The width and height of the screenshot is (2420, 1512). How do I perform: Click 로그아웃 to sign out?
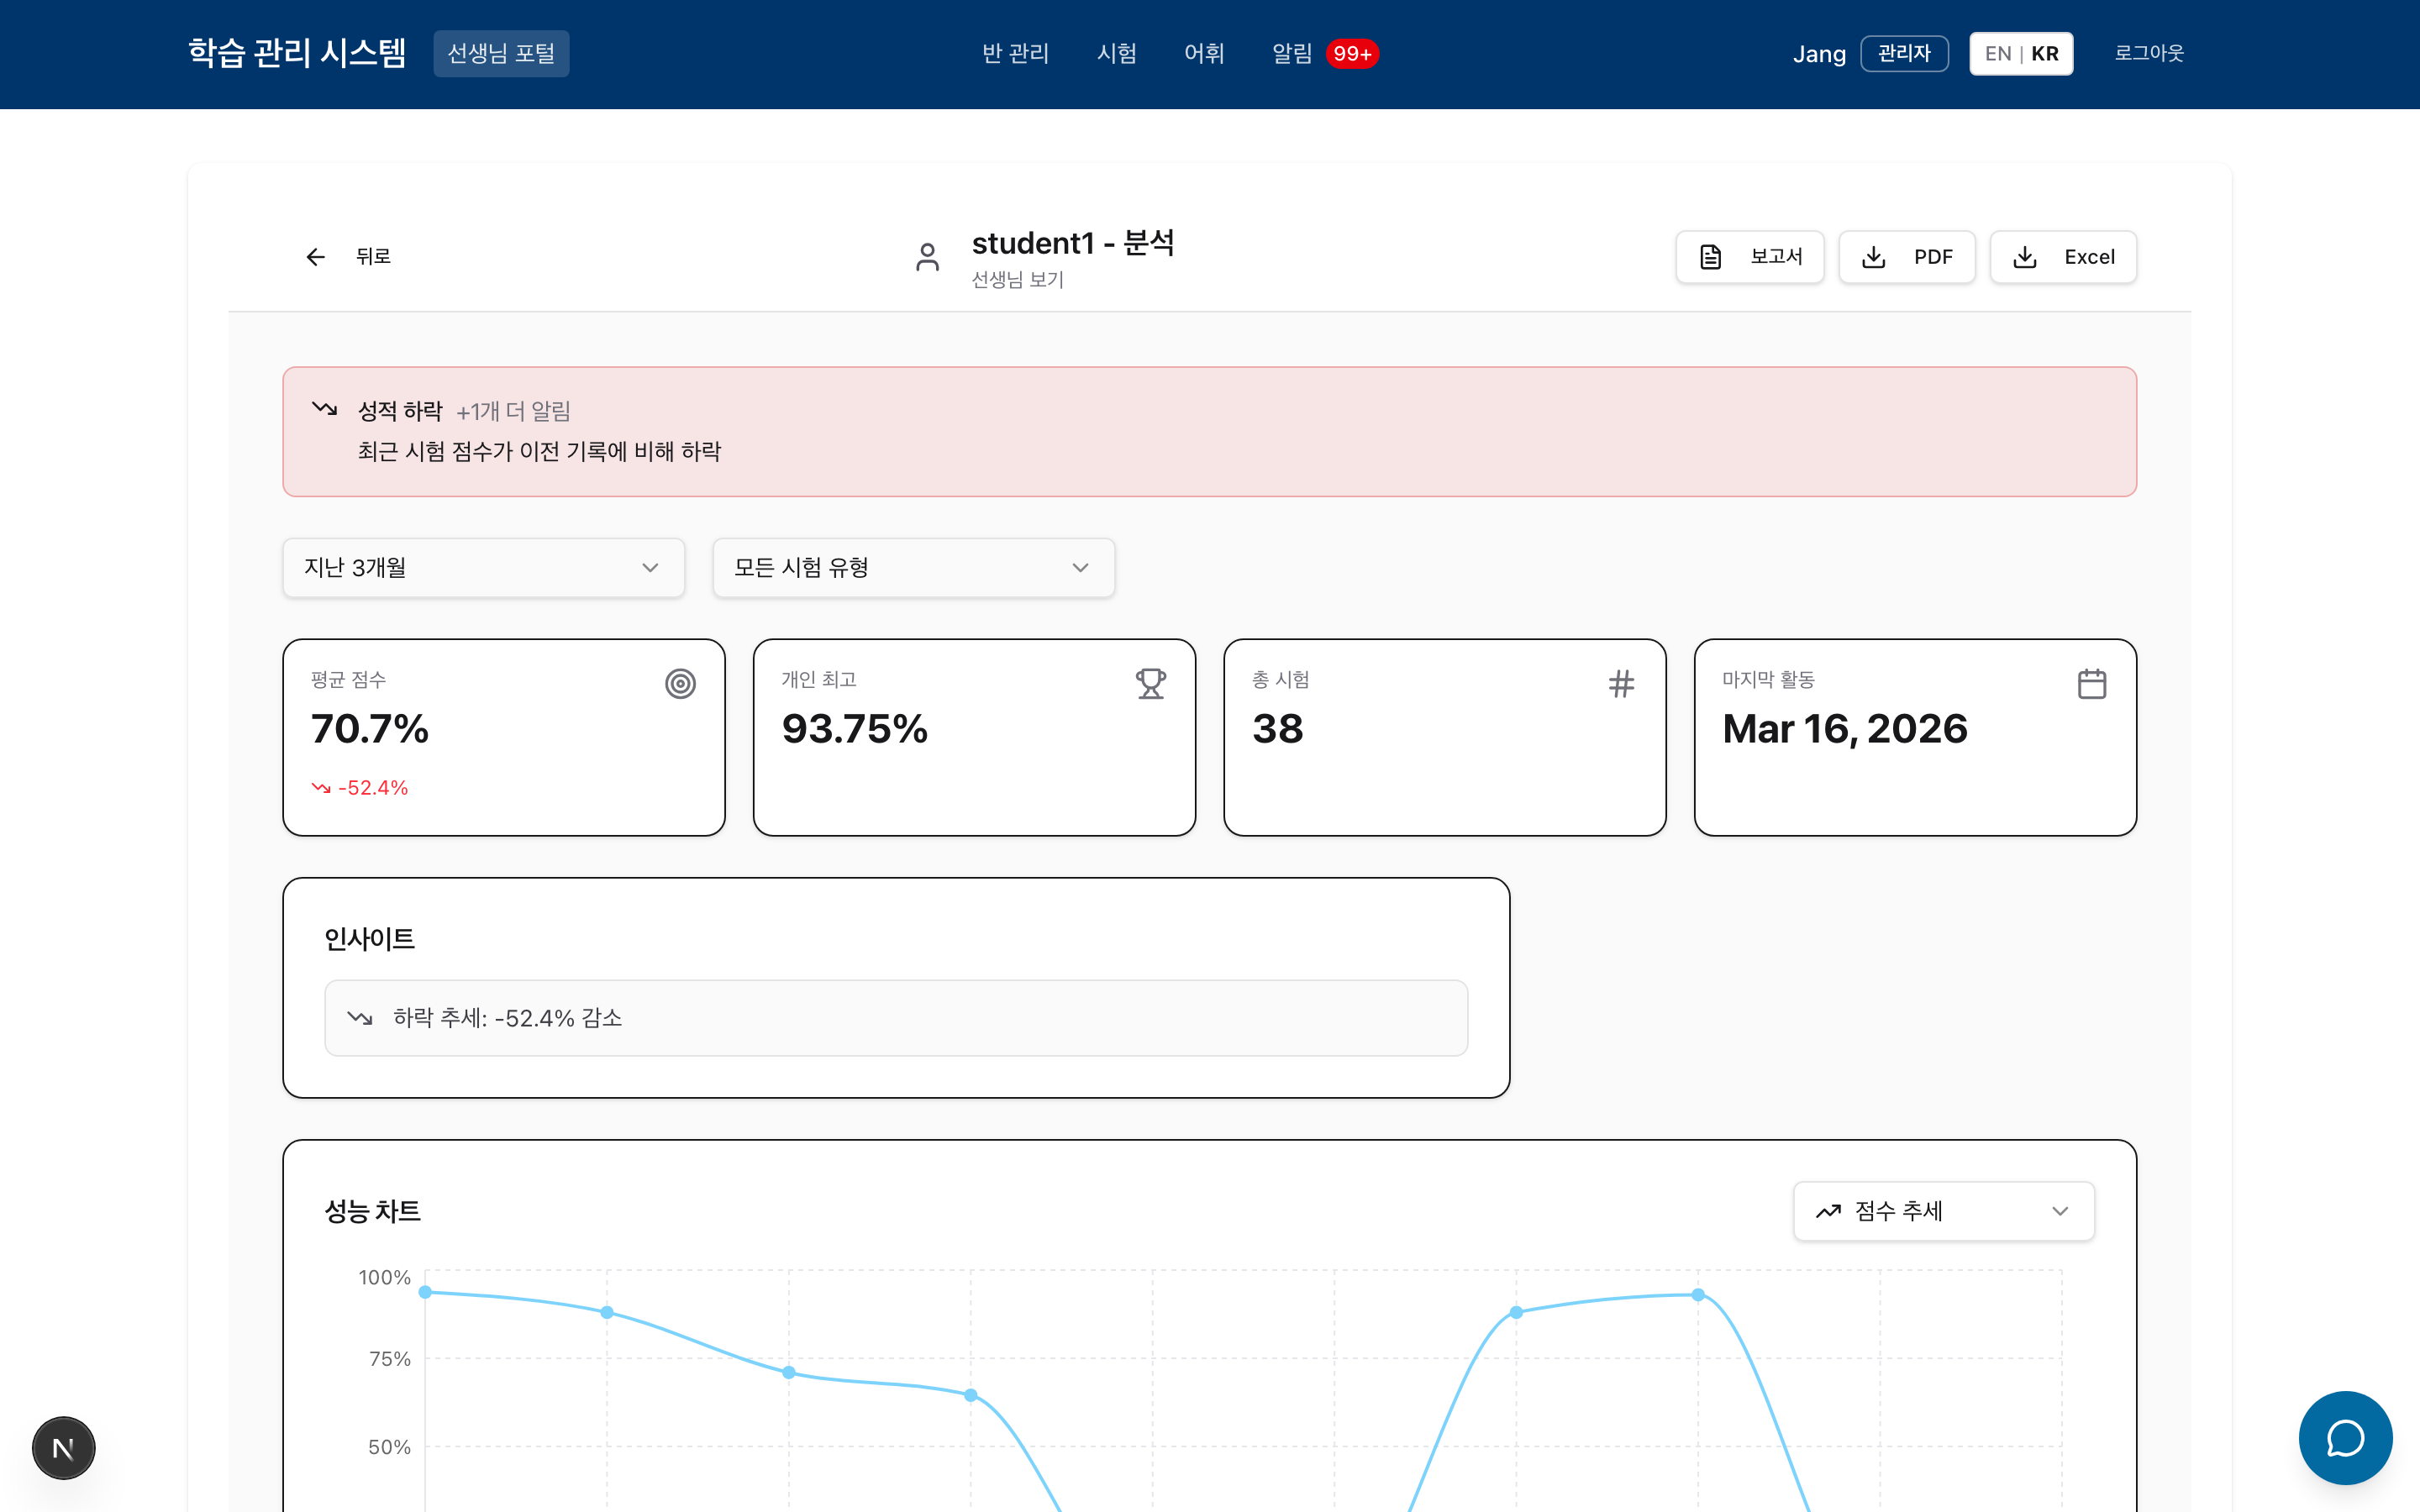[x=2149, y=53]
